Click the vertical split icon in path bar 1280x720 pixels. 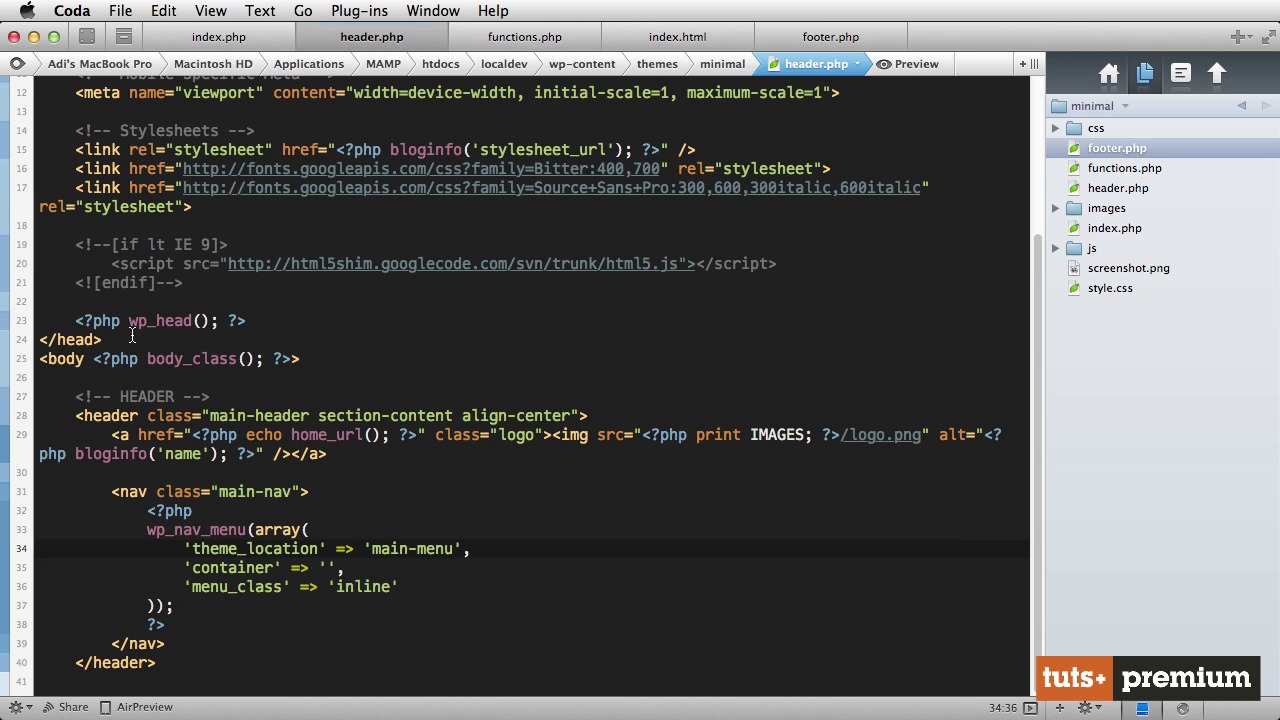1034,64
